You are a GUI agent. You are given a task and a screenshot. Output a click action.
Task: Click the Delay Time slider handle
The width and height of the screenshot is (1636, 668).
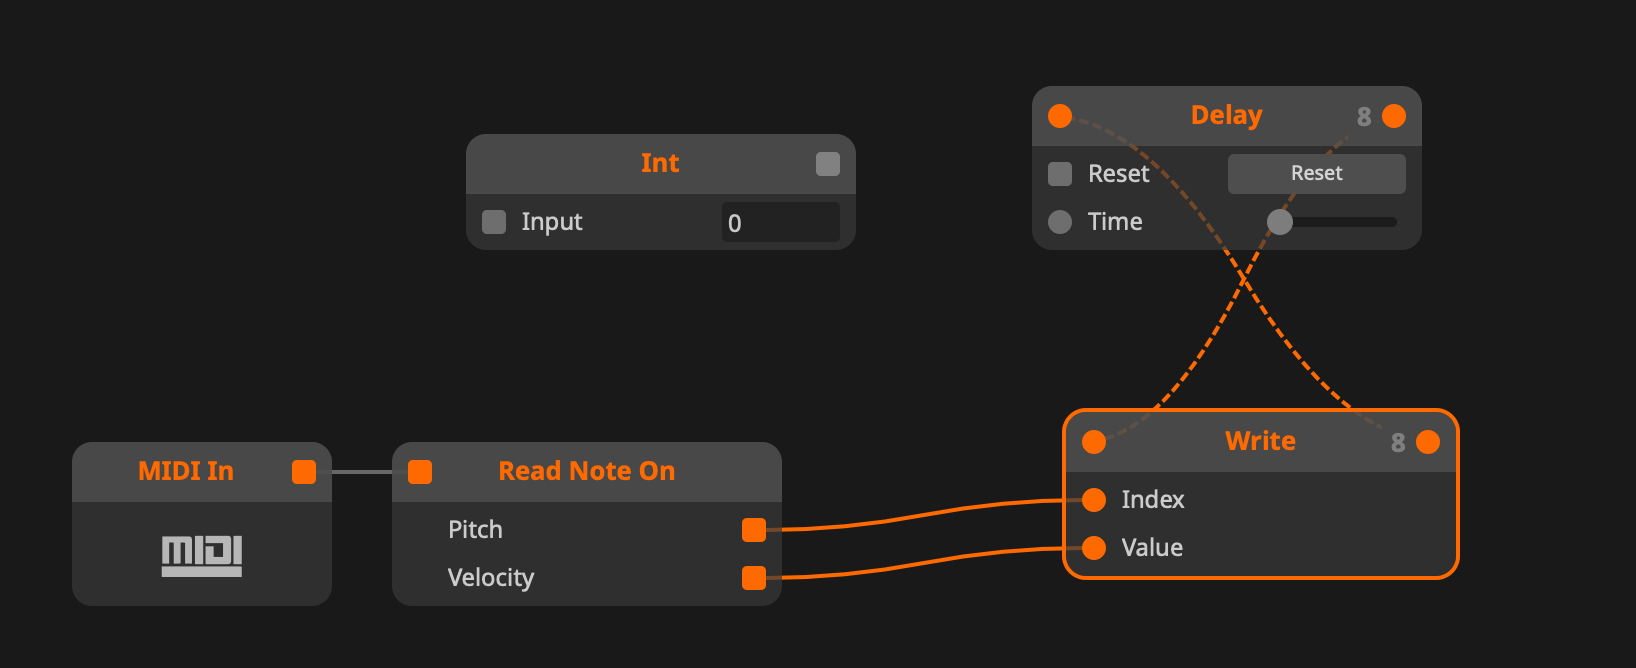1280,222
